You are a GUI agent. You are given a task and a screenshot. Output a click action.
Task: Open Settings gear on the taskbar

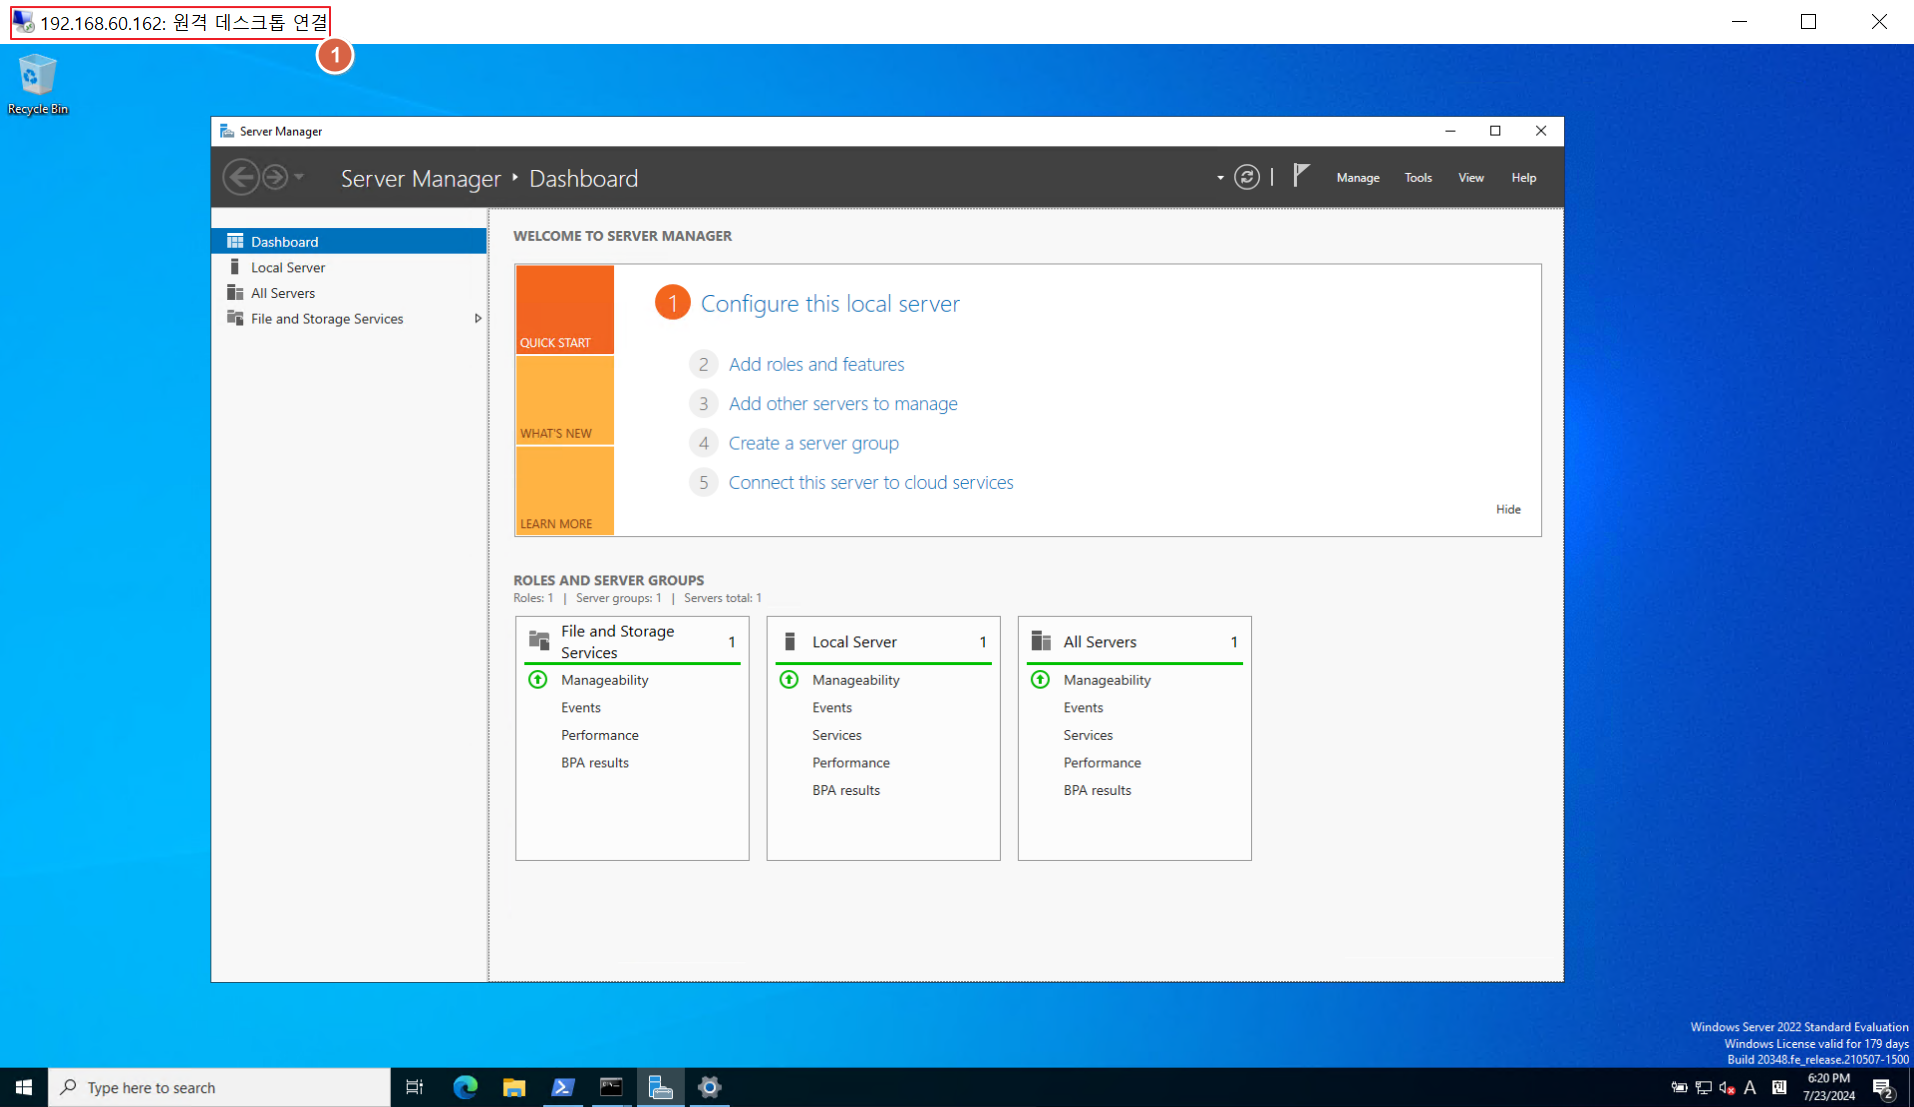click(x=709, y=1087)
